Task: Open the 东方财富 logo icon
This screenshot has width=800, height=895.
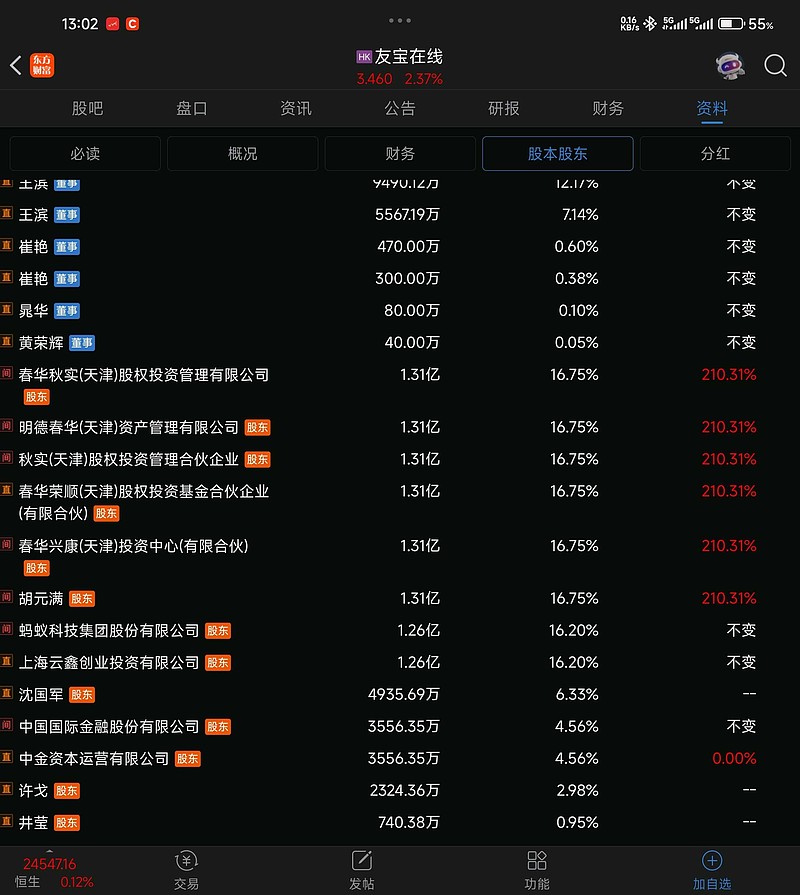Action: coord(42,65)
